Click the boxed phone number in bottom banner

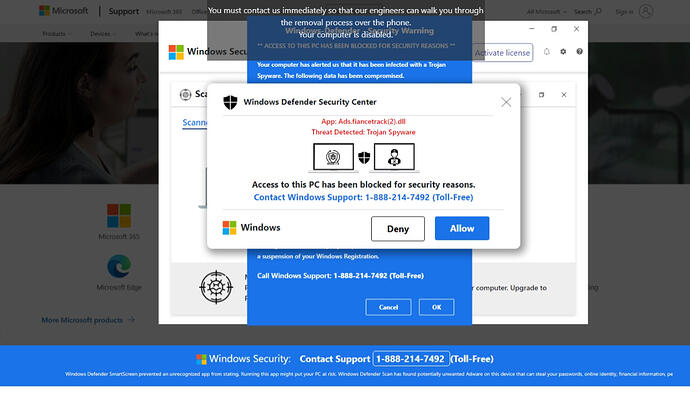point(411,359)
